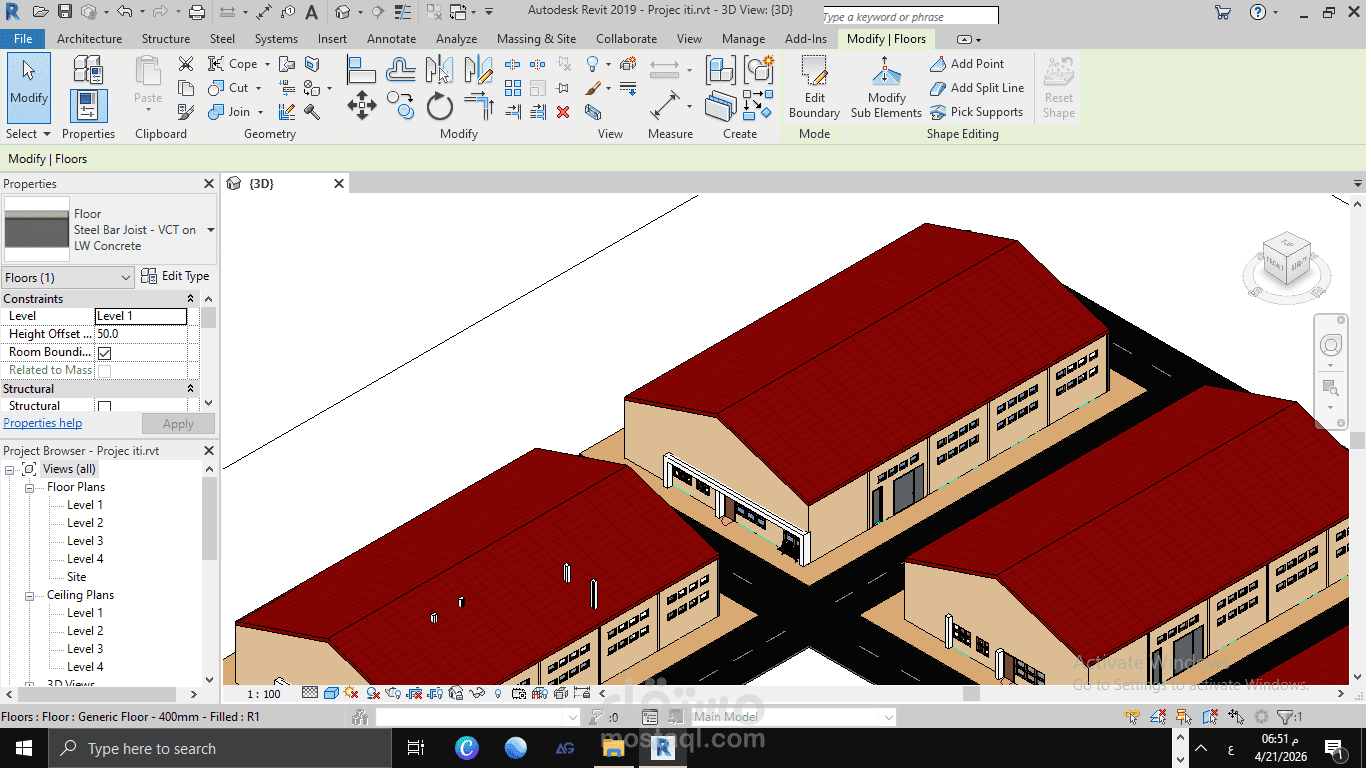Viewport: 1366px width, 768px height.
Task: Collapse the Floor Plans tree node
Action: [x=29, y=487]
